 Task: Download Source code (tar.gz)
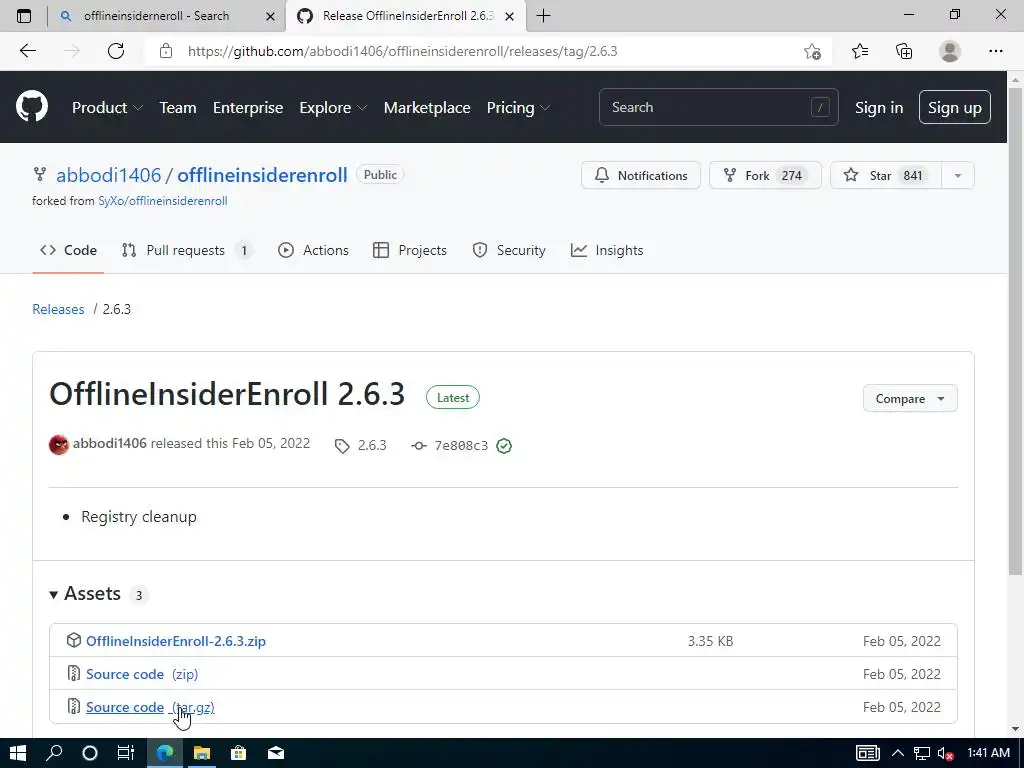click(150, 707)
